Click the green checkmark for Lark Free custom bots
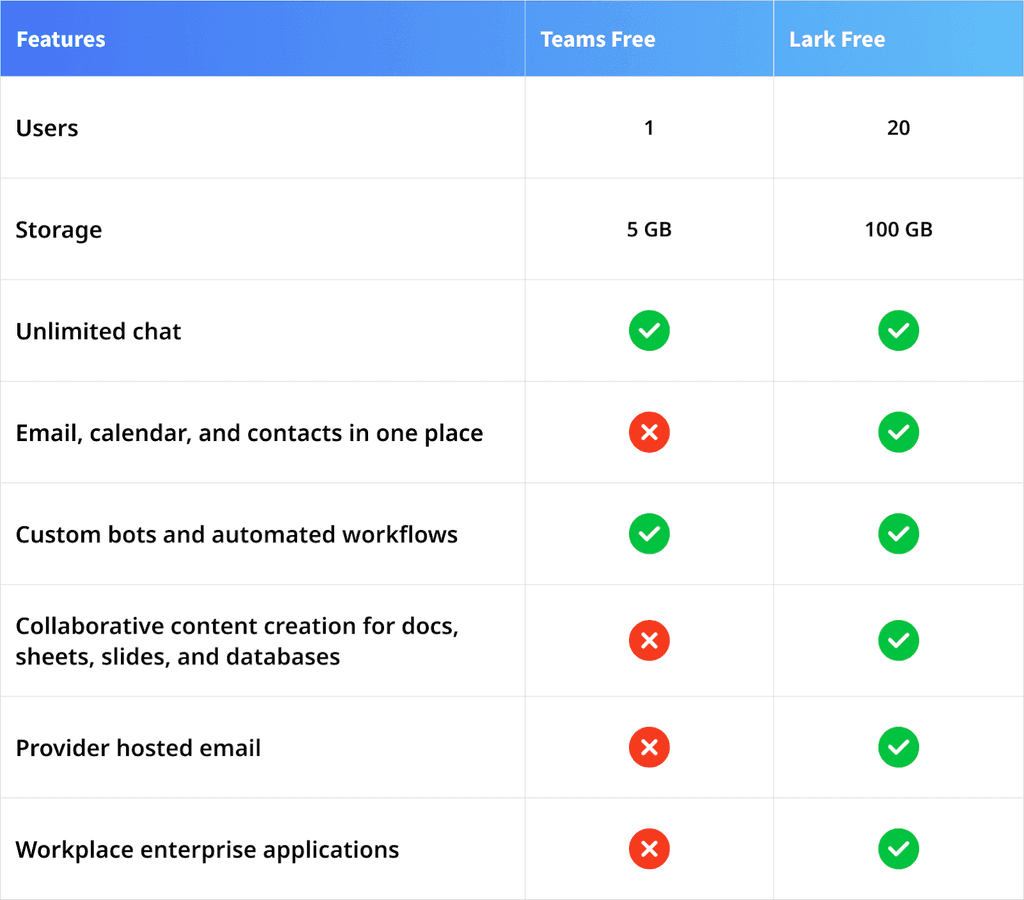This screenshot has height=900, width=1024. point(898,534)
